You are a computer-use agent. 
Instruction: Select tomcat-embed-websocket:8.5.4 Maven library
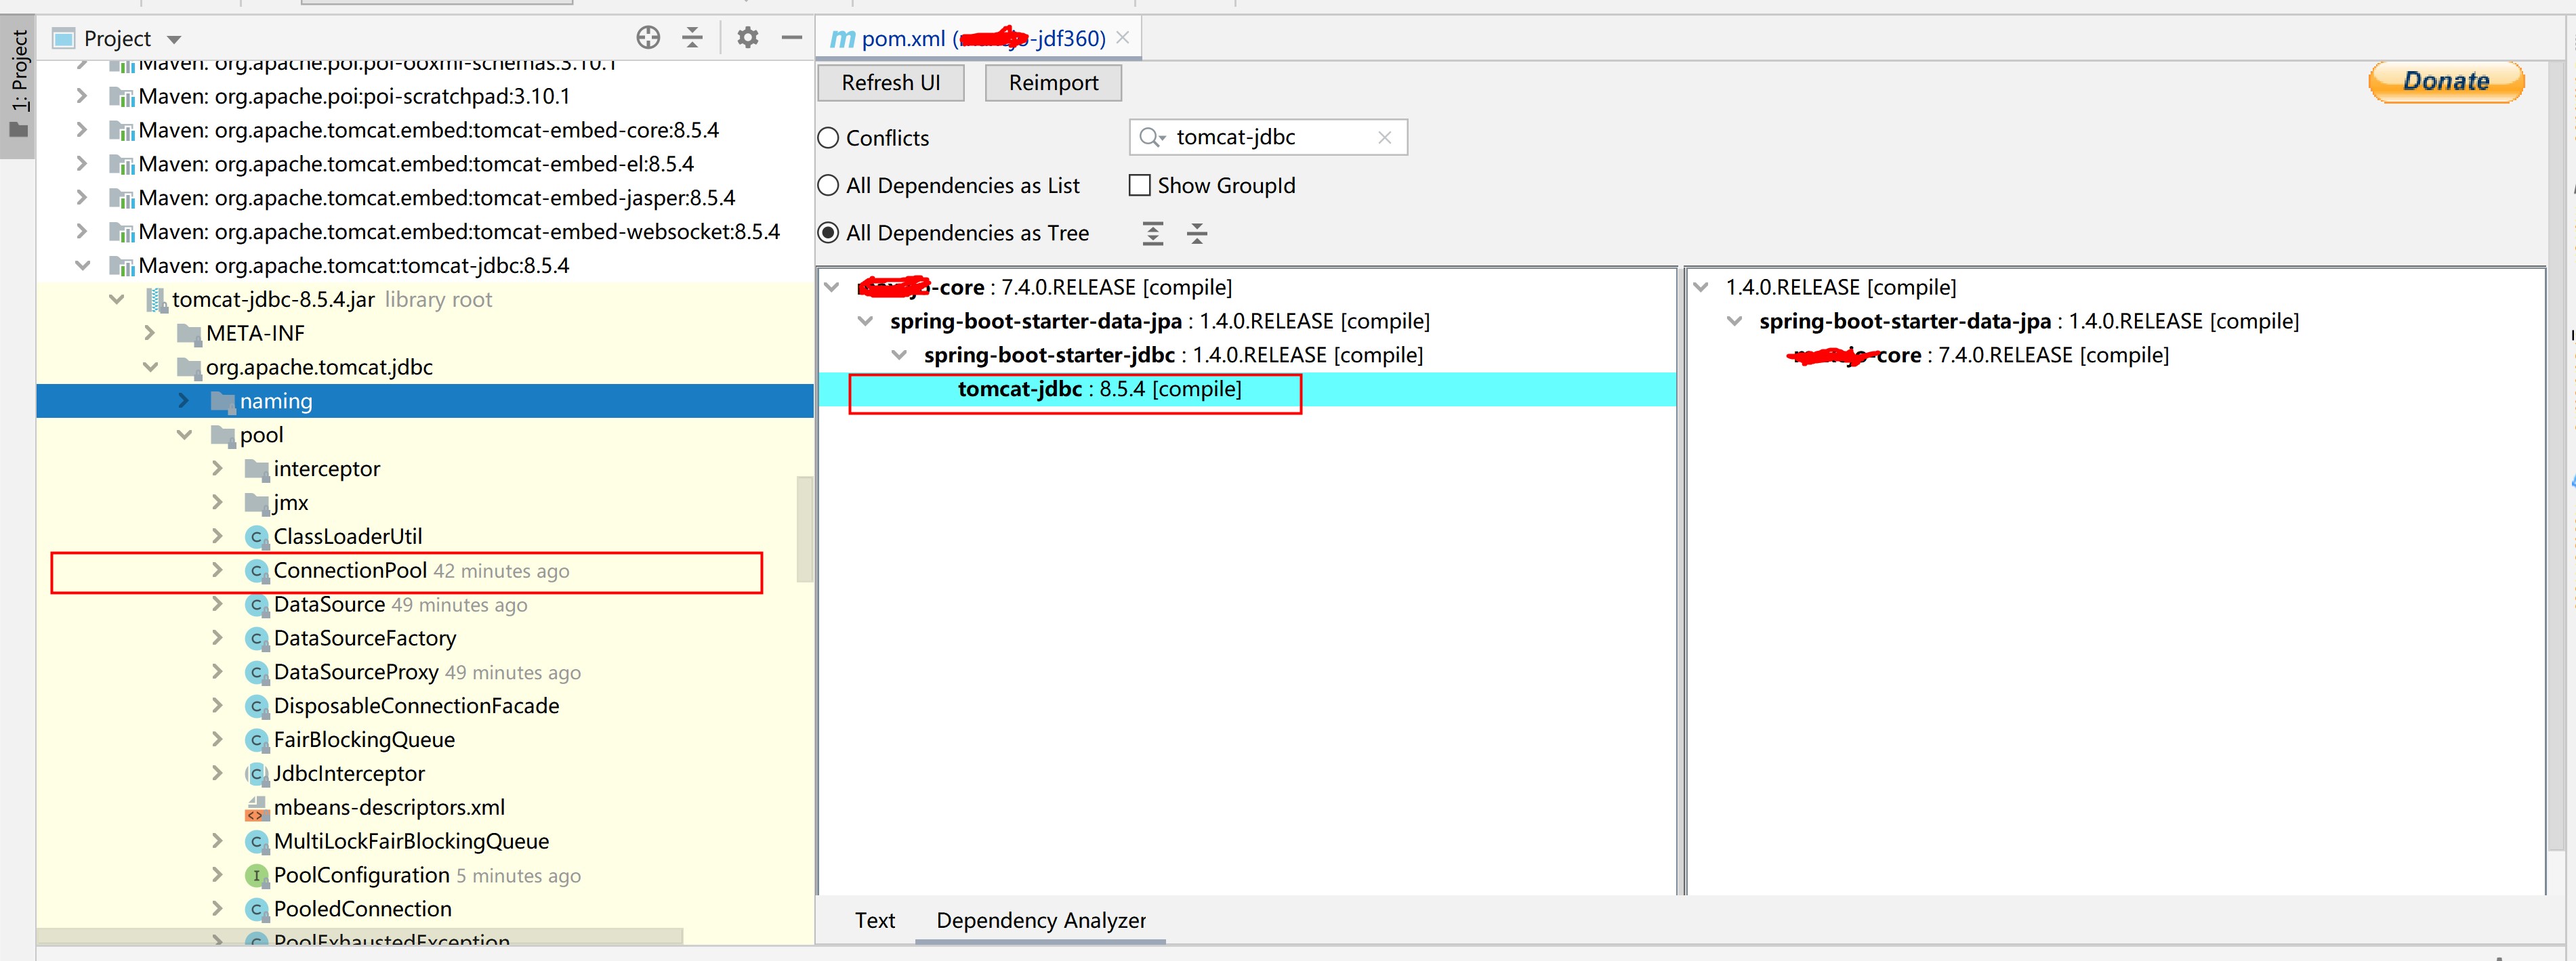click(x=459, y=232)
